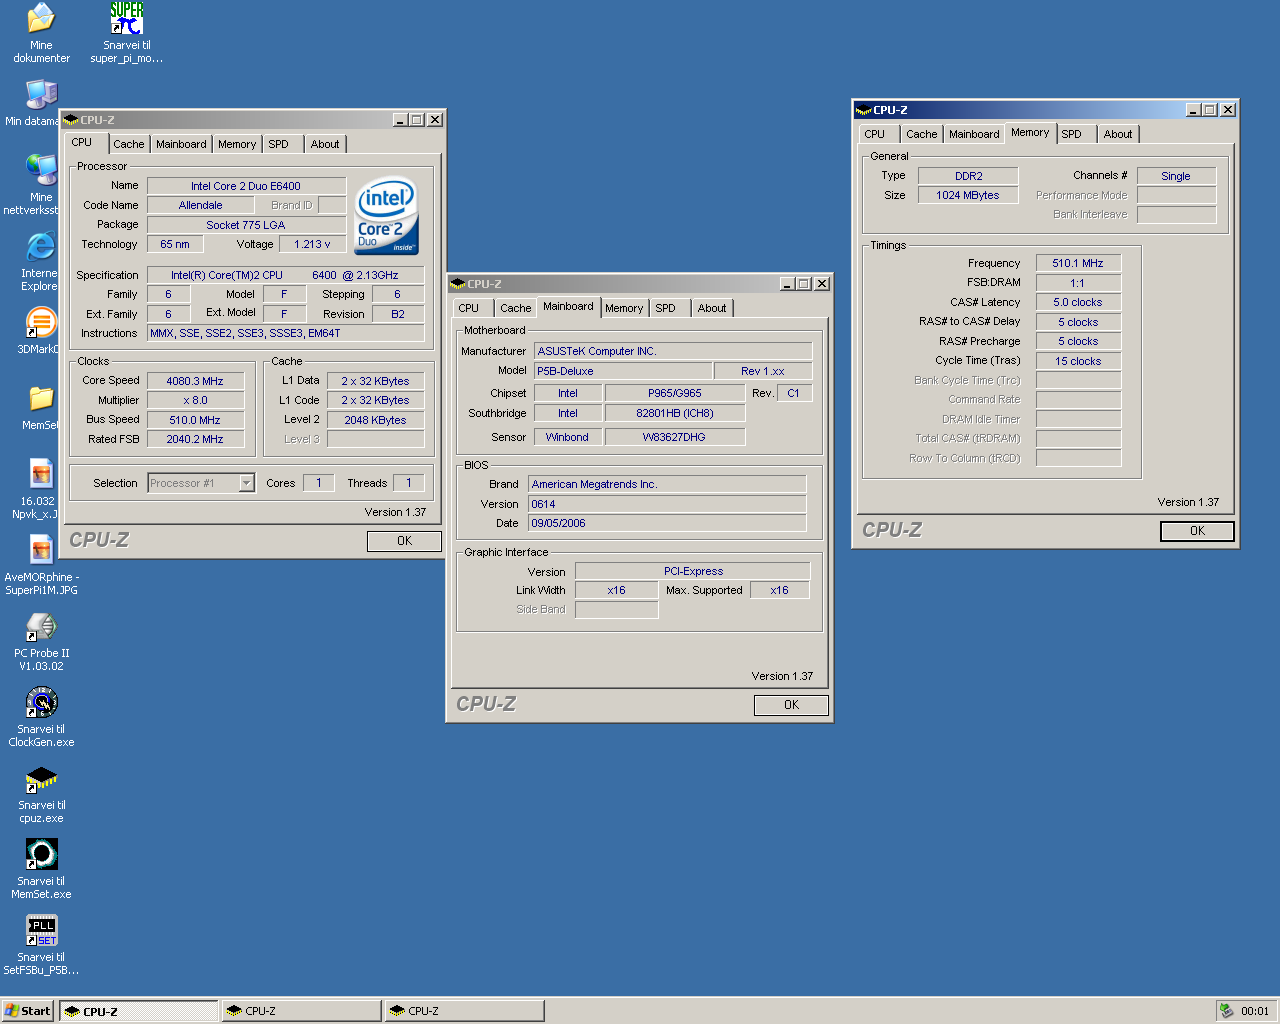The height and width of the screenshot is (1024, 1280).
Task: Launch the SetFSBu_P5B shortcut icon
Action: (x=41, y=930)
